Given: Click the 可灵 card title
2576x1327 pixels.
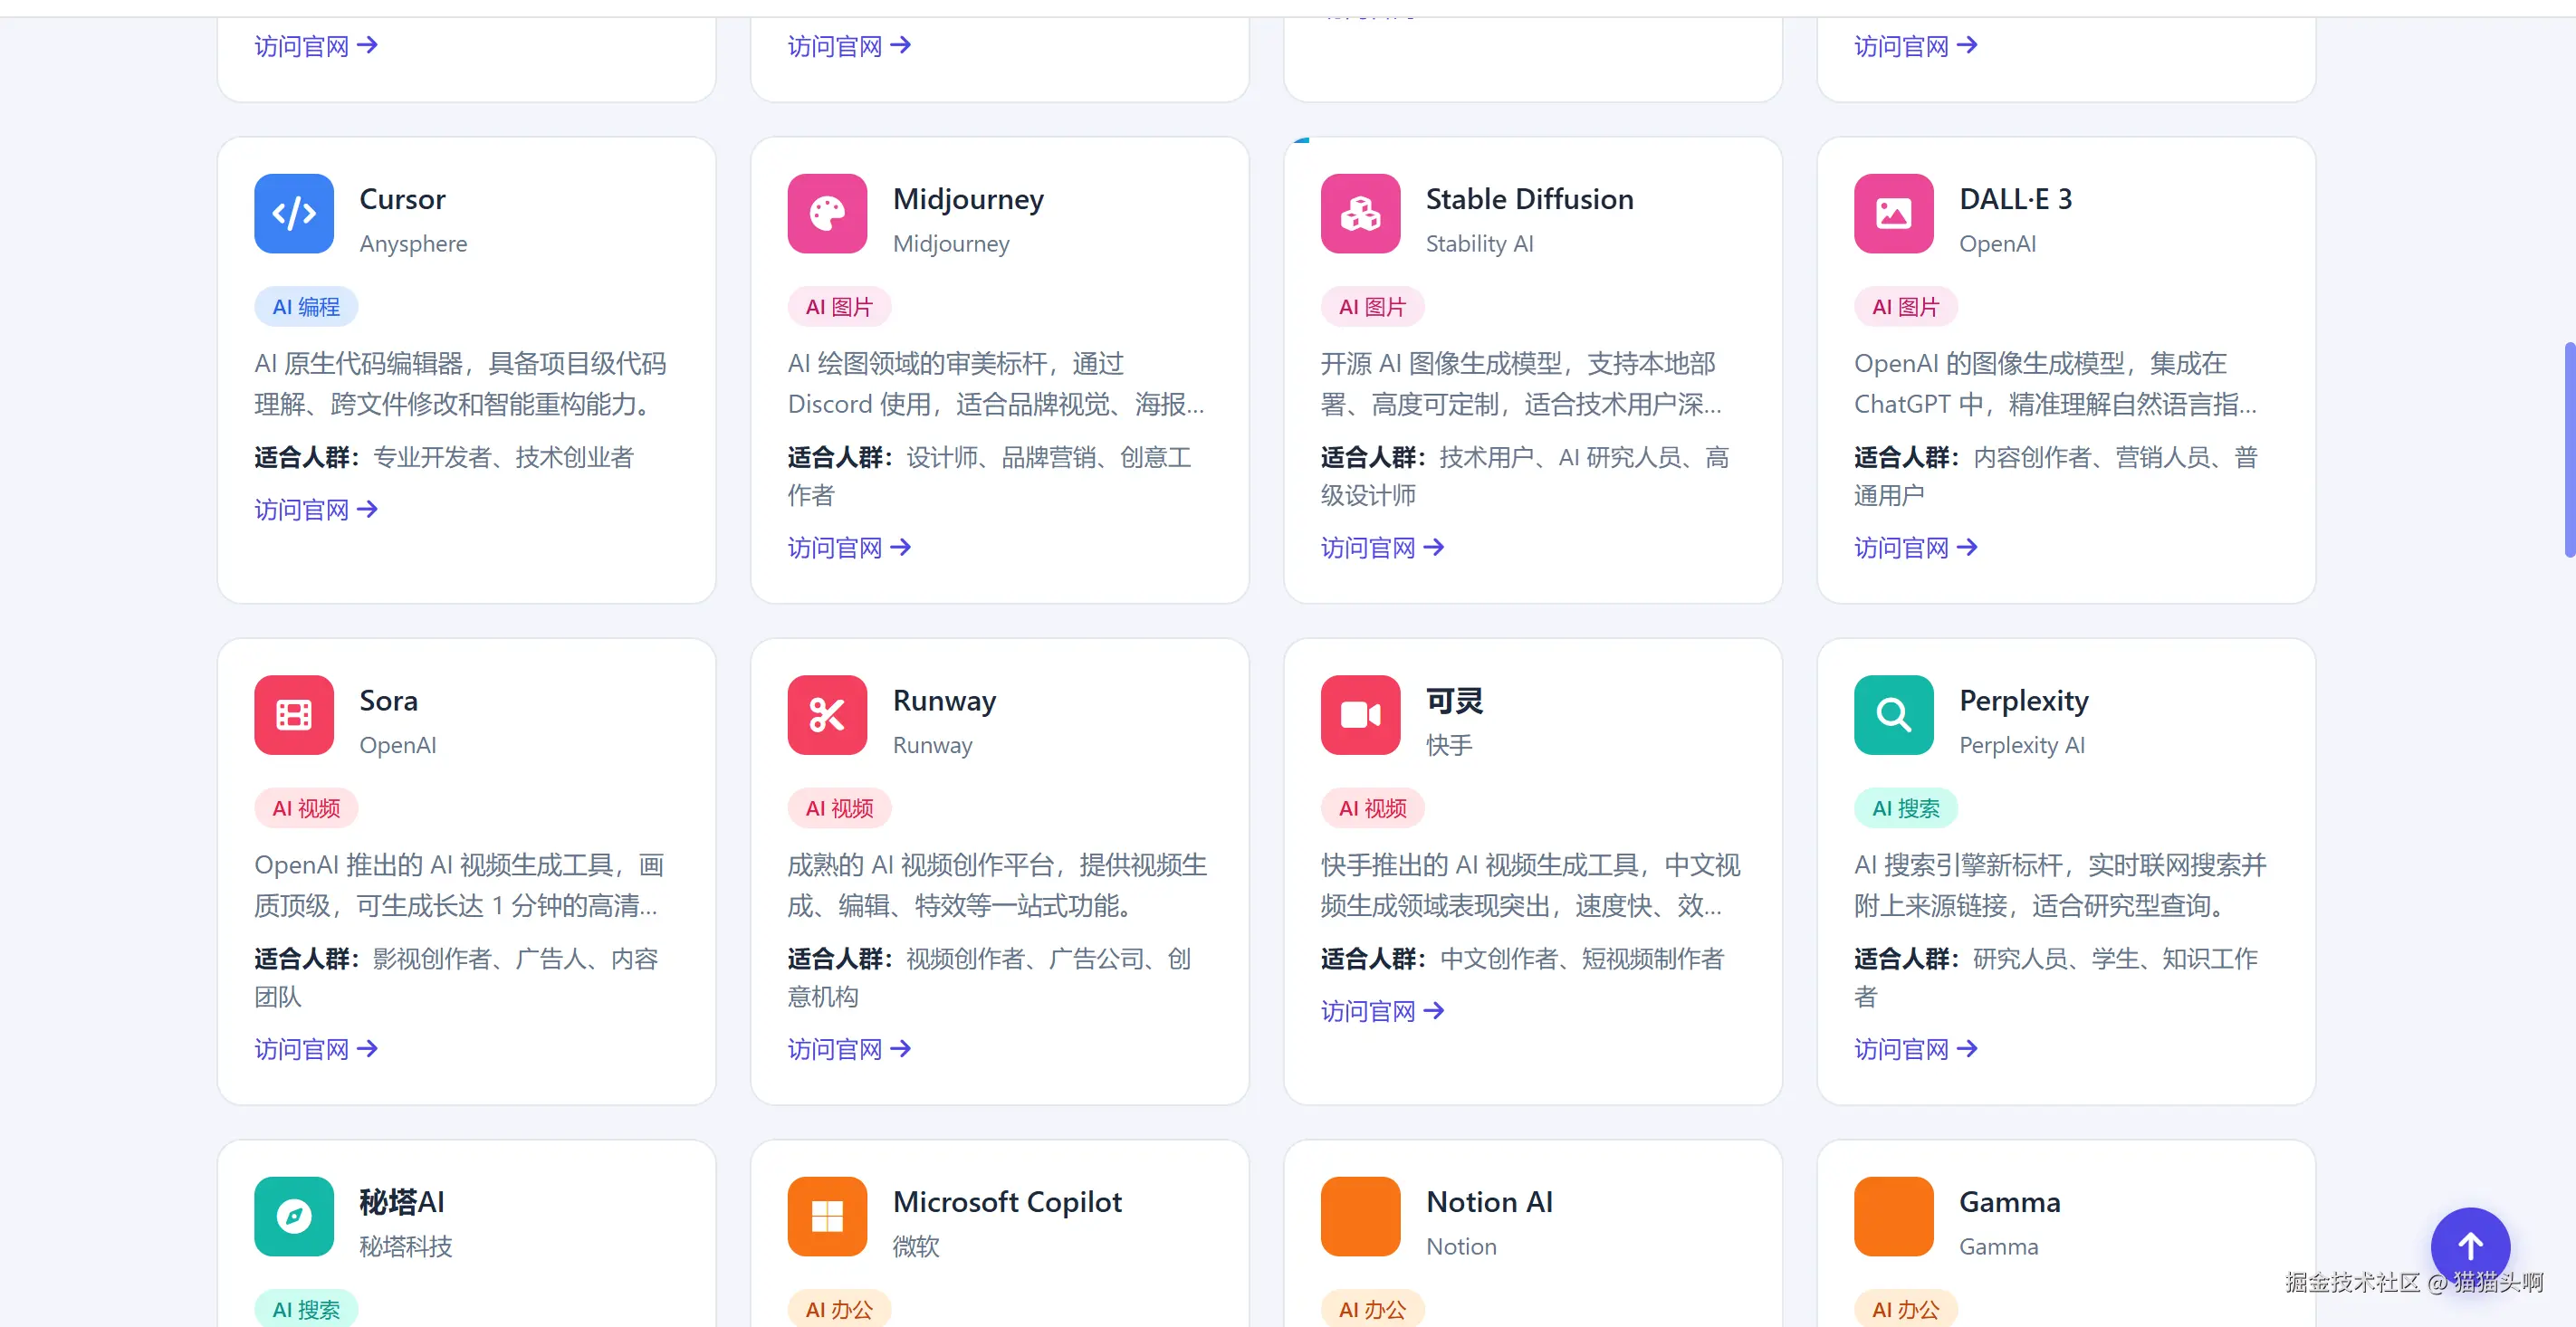Looking at the screenshot, I should [1454, 700].
